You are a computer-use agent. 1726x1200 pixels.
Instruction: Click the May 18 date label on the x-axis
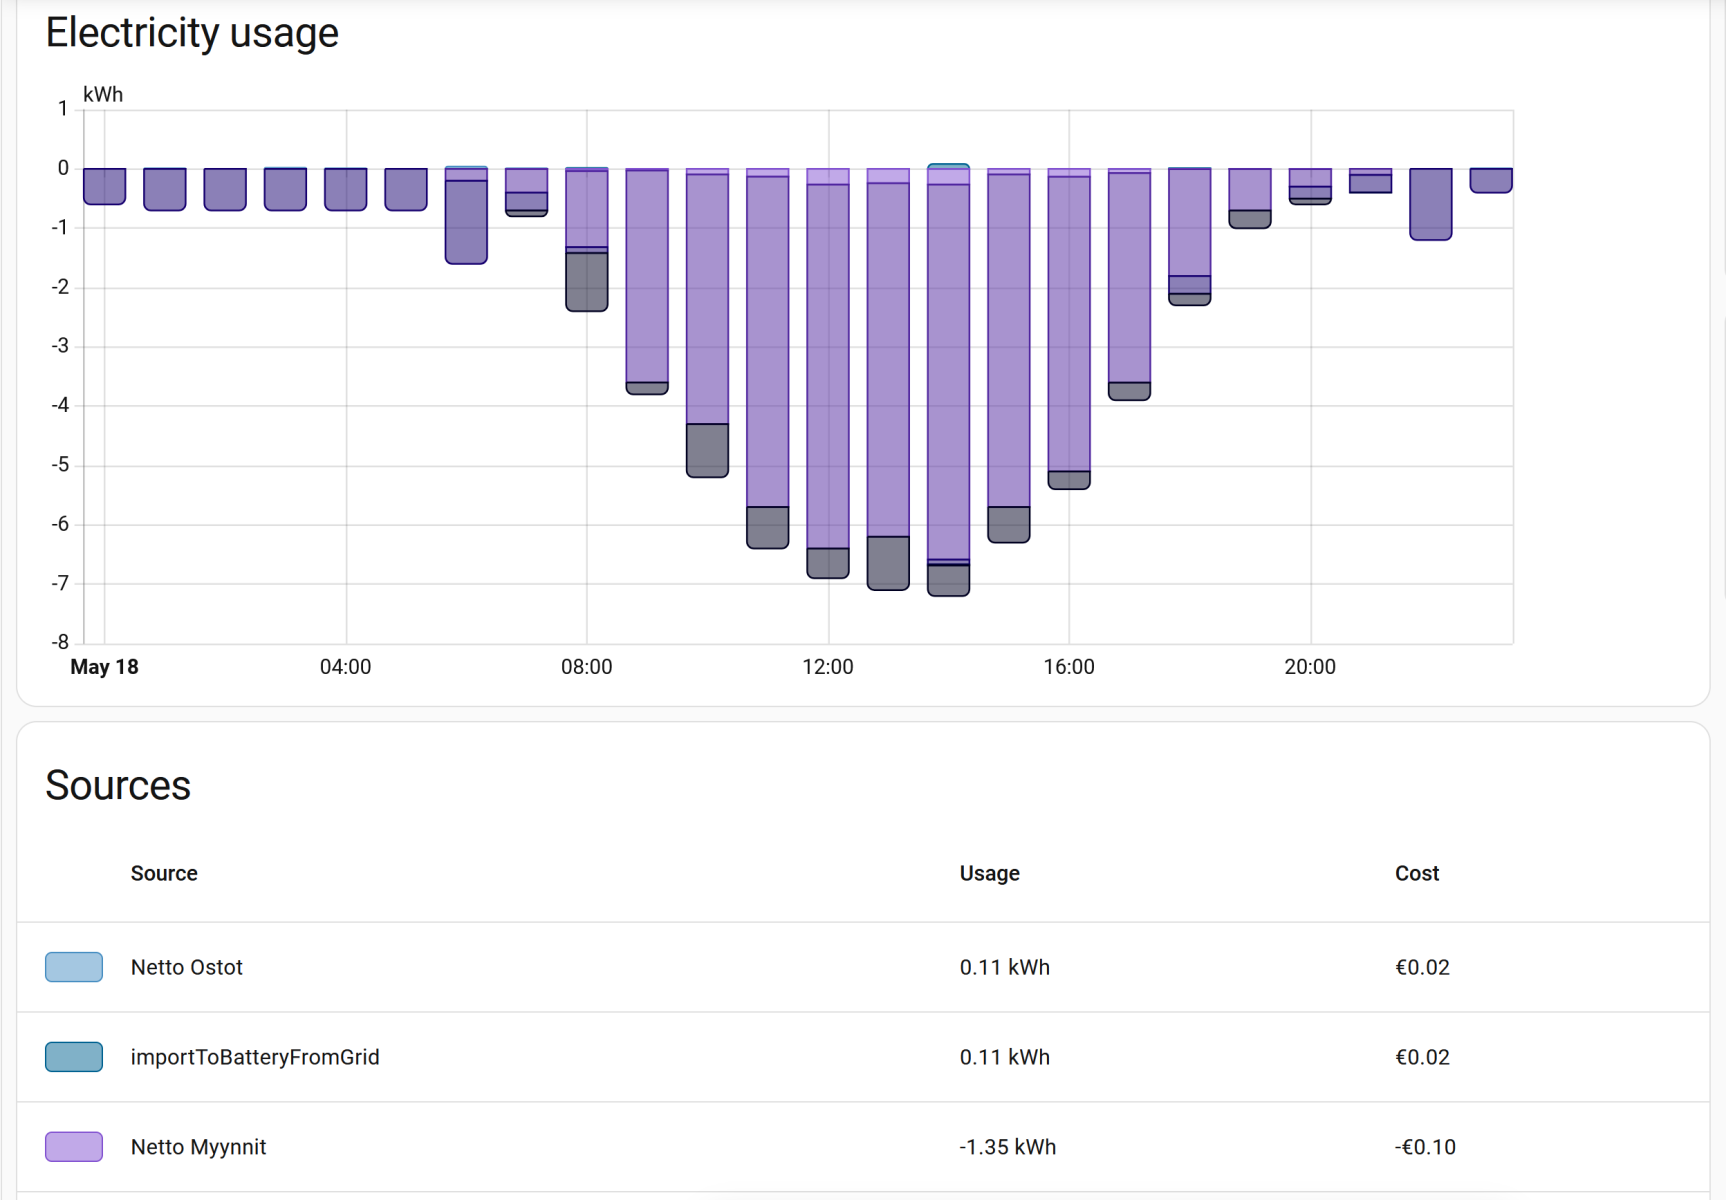(104, 667)
